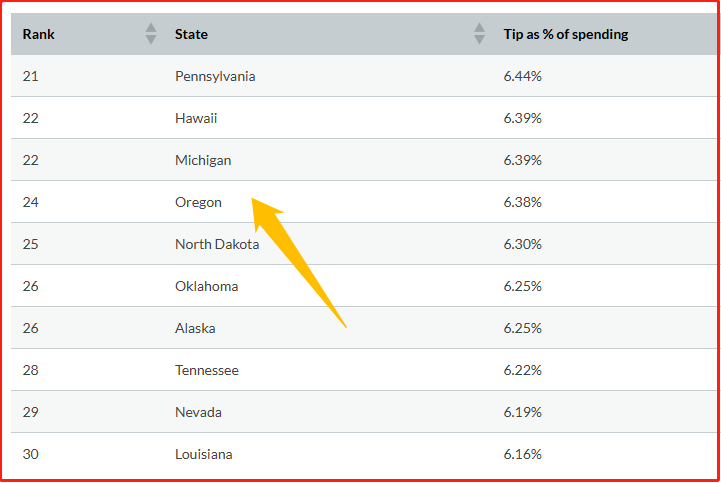The height and width of the screenshot is (483, 721).
Task: Click the 'Tip as % of spending' header
Action: [566, 34]
